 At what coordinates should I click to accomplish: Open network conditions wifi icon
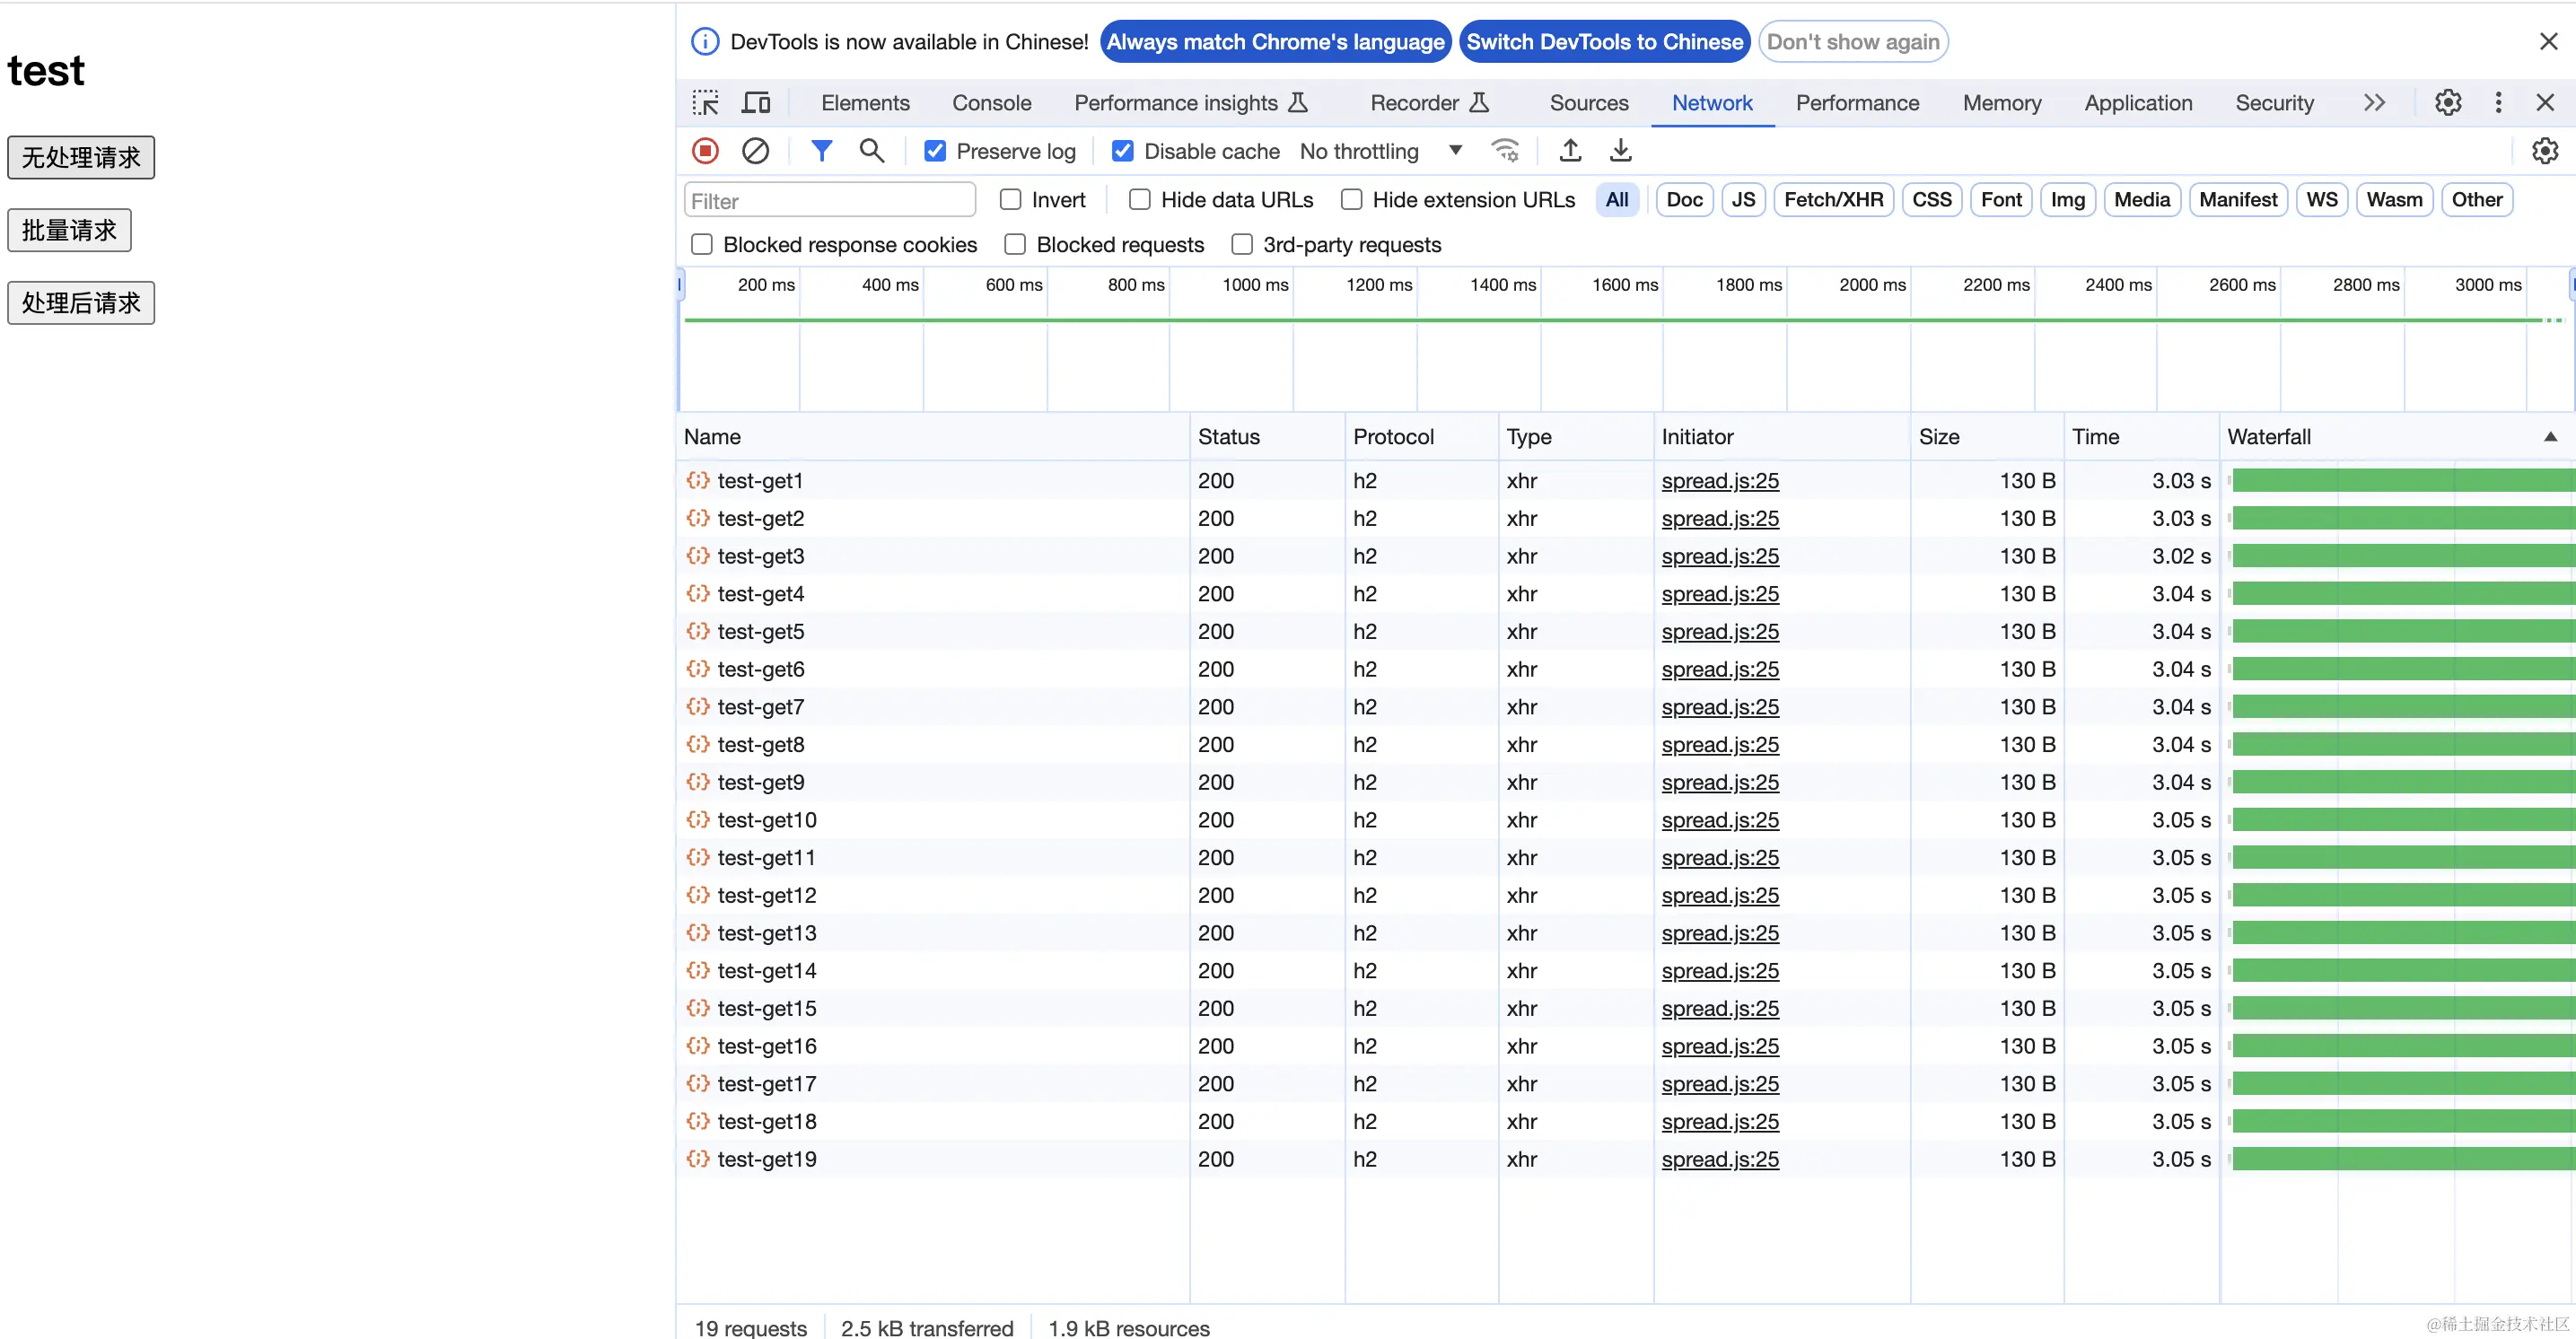[1505, 151]
